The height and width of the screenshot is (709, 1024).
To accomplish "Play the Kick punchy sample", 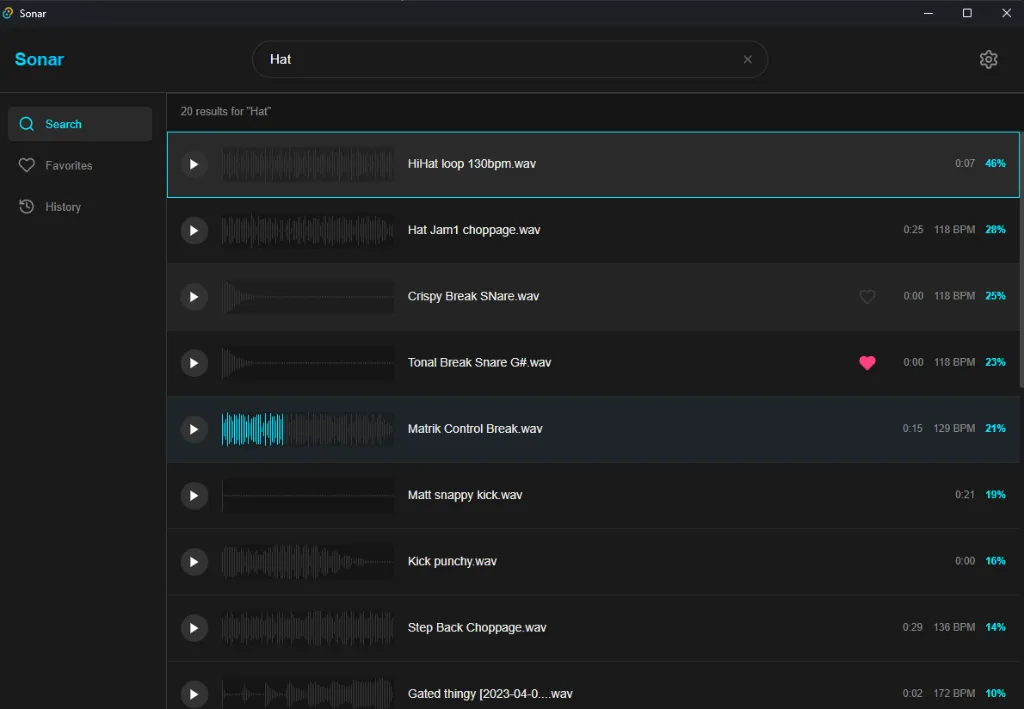I will 194,561.
